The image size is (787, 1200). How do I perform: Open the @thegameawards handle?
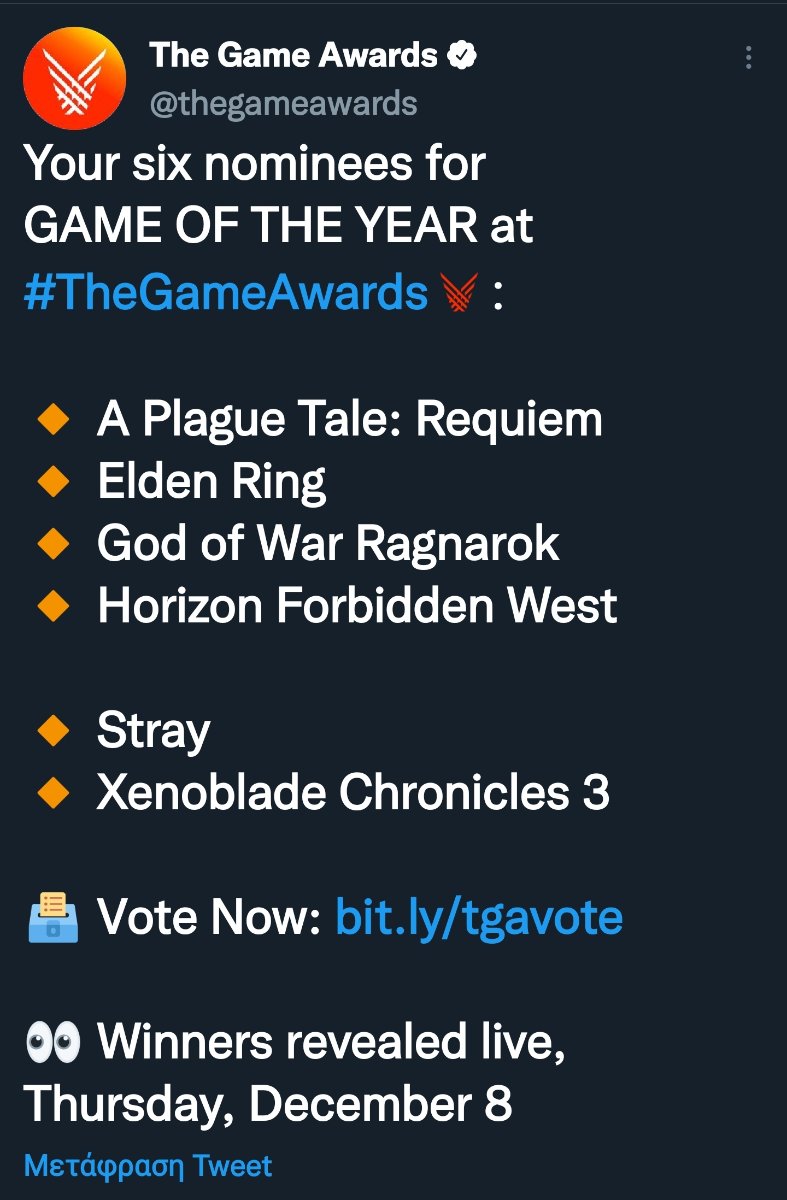click(283, 103)
